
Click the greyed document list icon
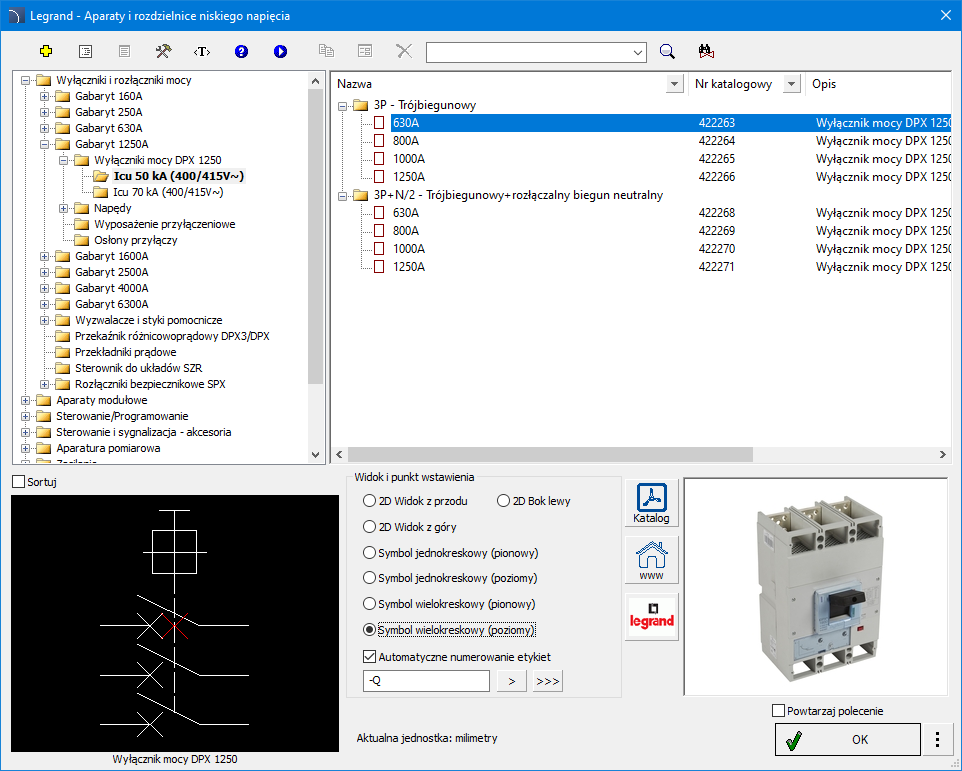[x=125, y=52]
